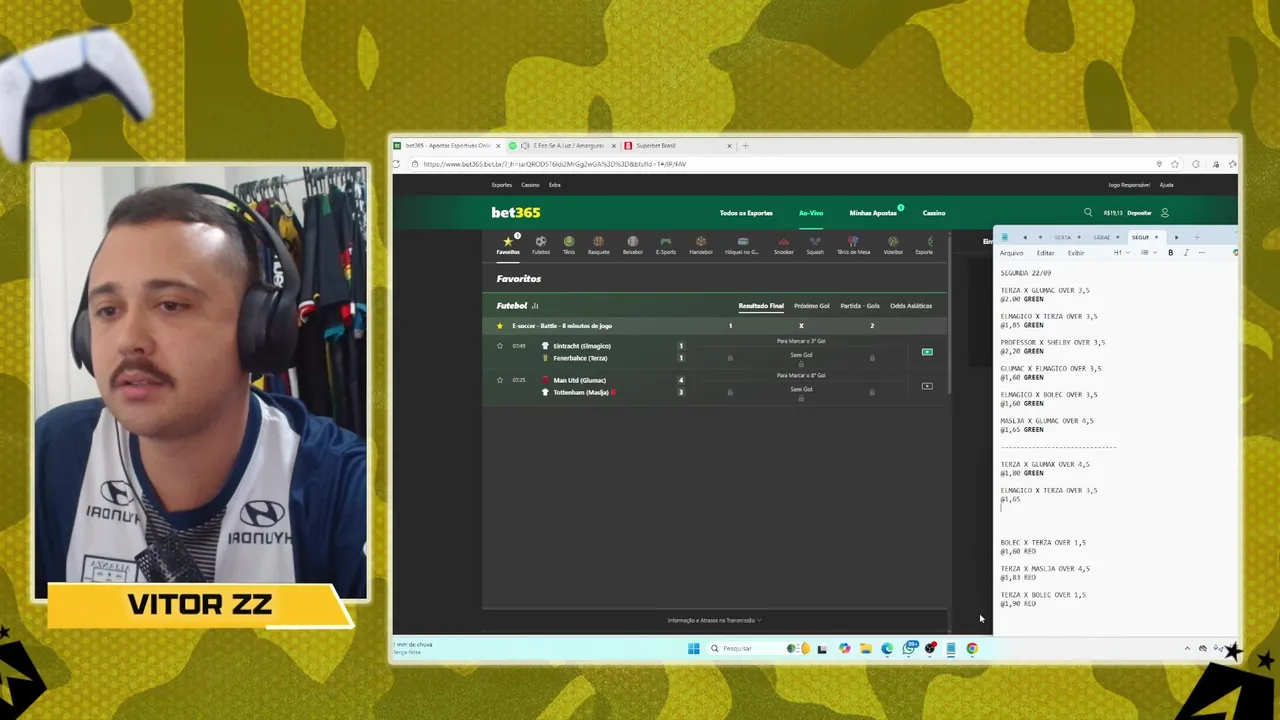
Task: Select the Odds Asiáticas market tab
Action: click(911, 306)
